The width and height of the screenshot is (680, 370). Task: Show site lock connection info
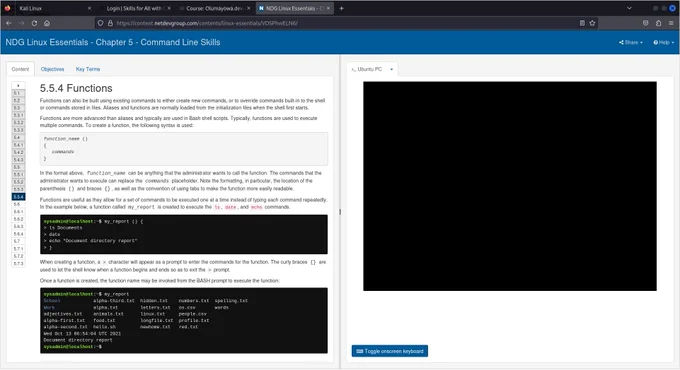coord(110,23)
